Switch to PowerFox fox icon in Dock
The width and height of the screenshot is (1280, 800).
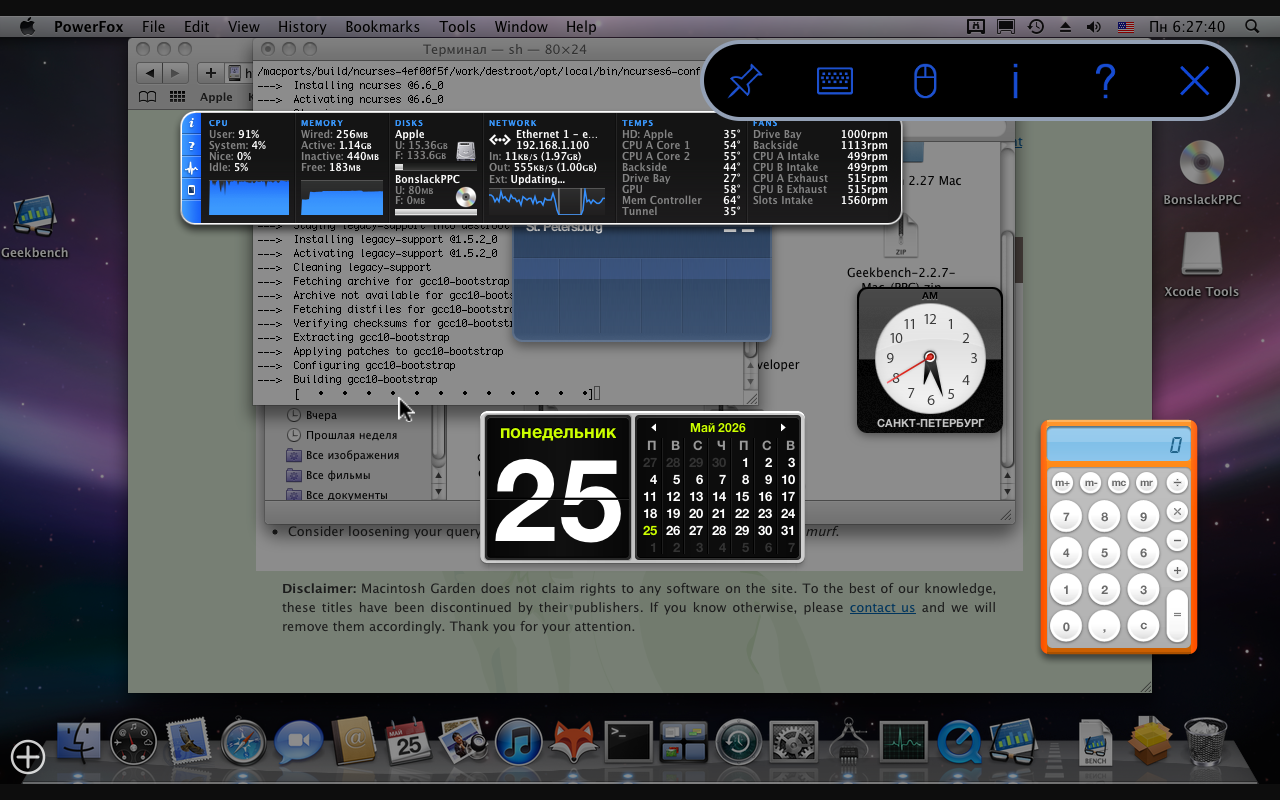(x=573, y=744)
